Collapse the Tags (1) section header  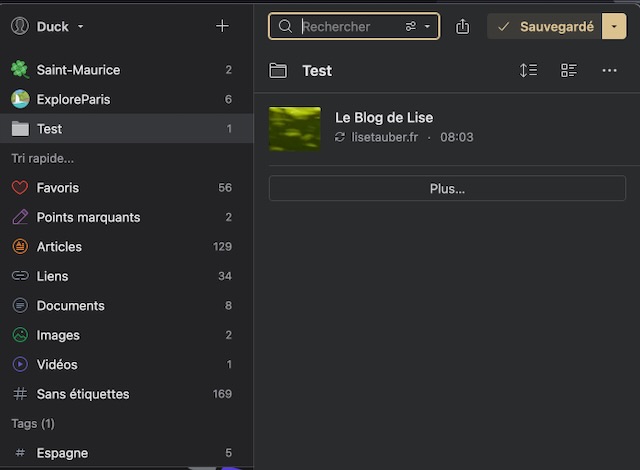coord(33,424)
